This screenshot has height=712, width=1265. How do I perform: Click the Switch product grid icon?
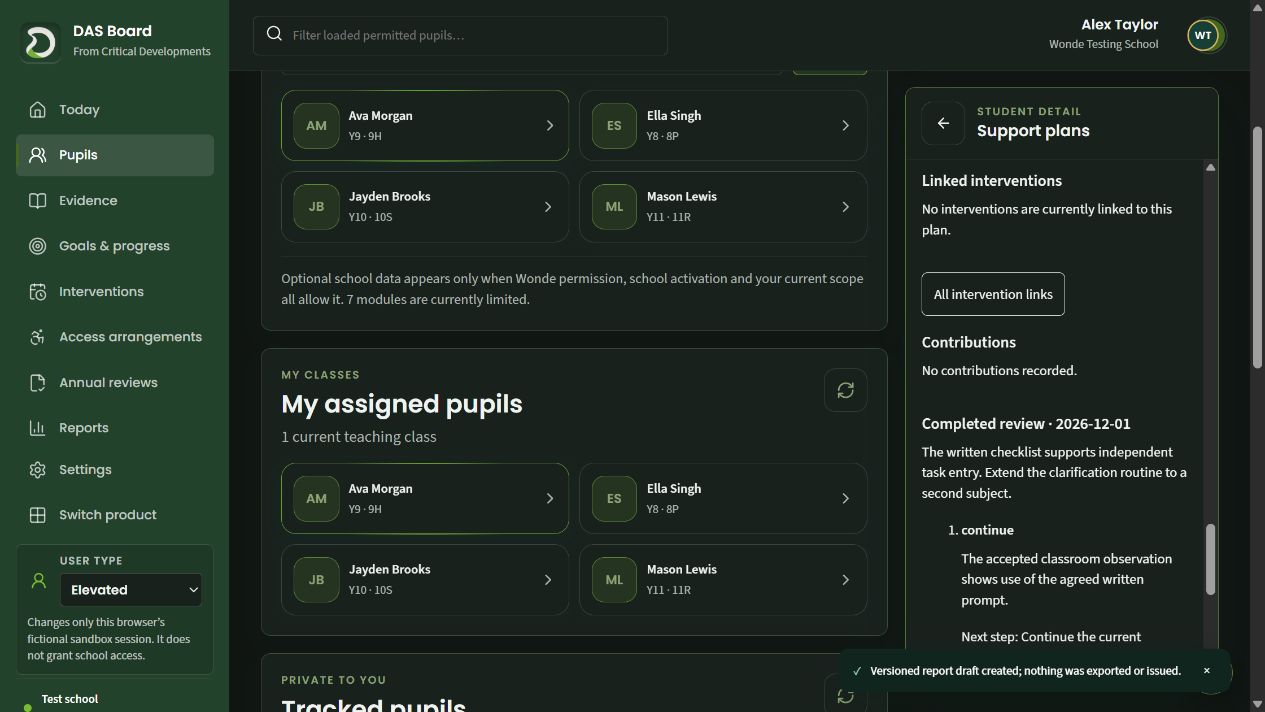pyautogui.click(x=38, y=515)
